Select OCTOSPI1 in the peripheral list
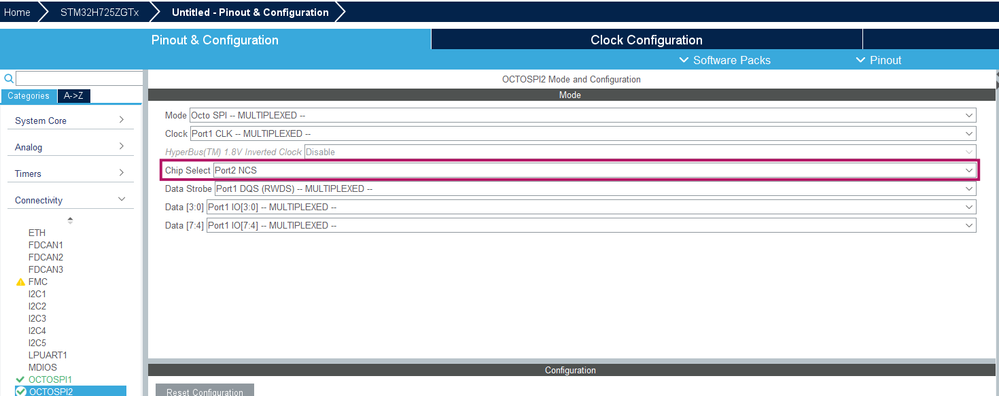 pyautogui.click(x=50, y=379)
